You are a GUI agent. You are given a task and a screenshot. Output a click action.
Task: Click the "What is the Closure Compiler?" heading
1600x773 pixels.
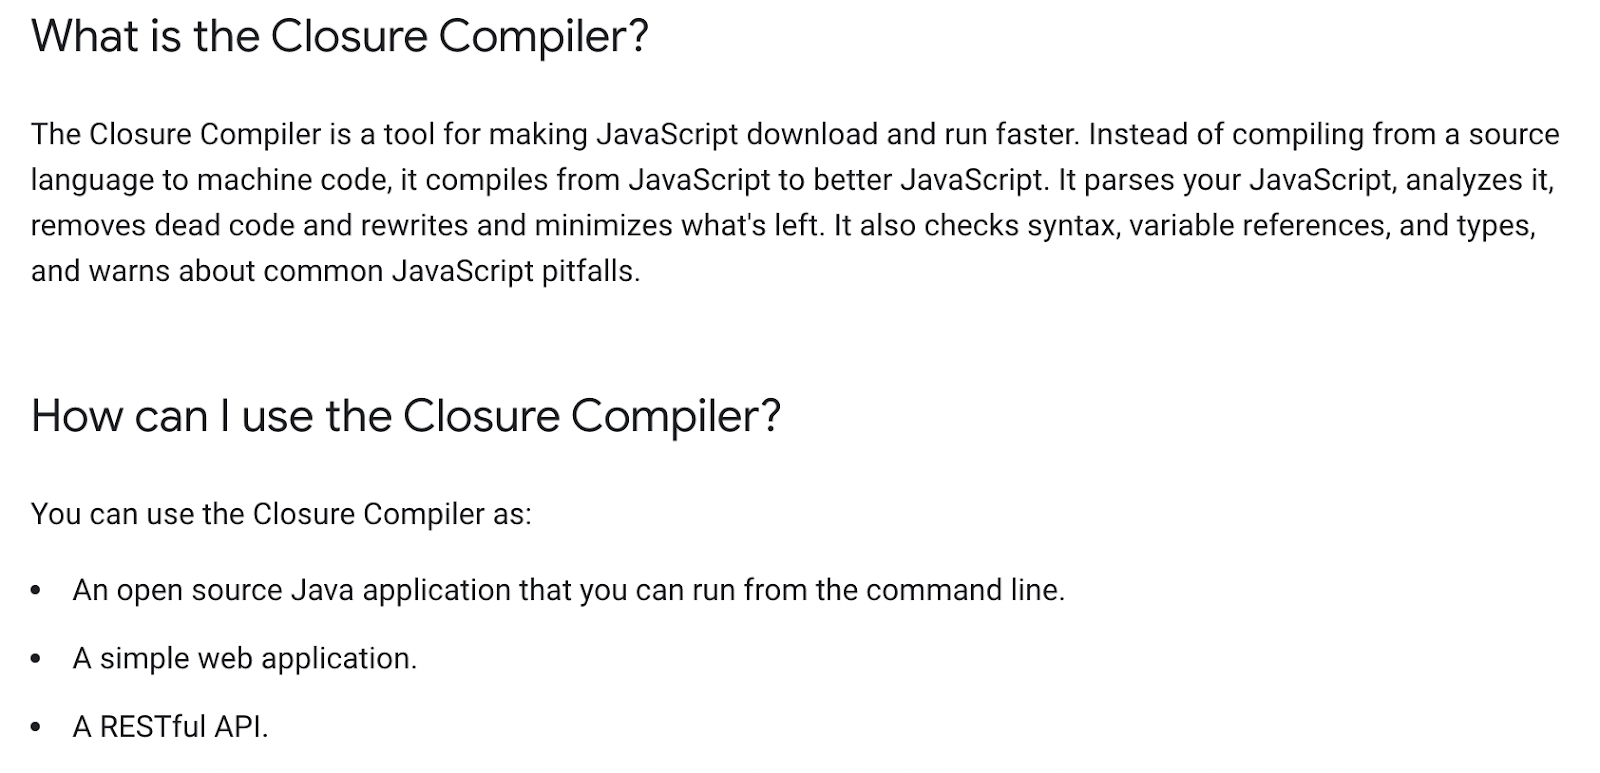pos(340,37)
